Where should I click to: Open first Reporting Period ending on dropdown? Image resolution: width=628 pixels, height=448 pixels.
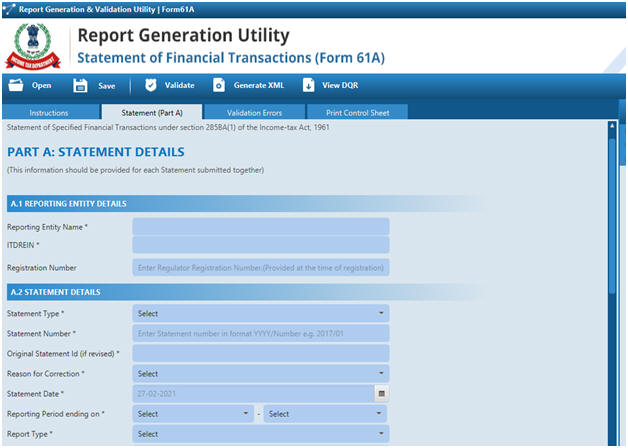coord(194,414)
